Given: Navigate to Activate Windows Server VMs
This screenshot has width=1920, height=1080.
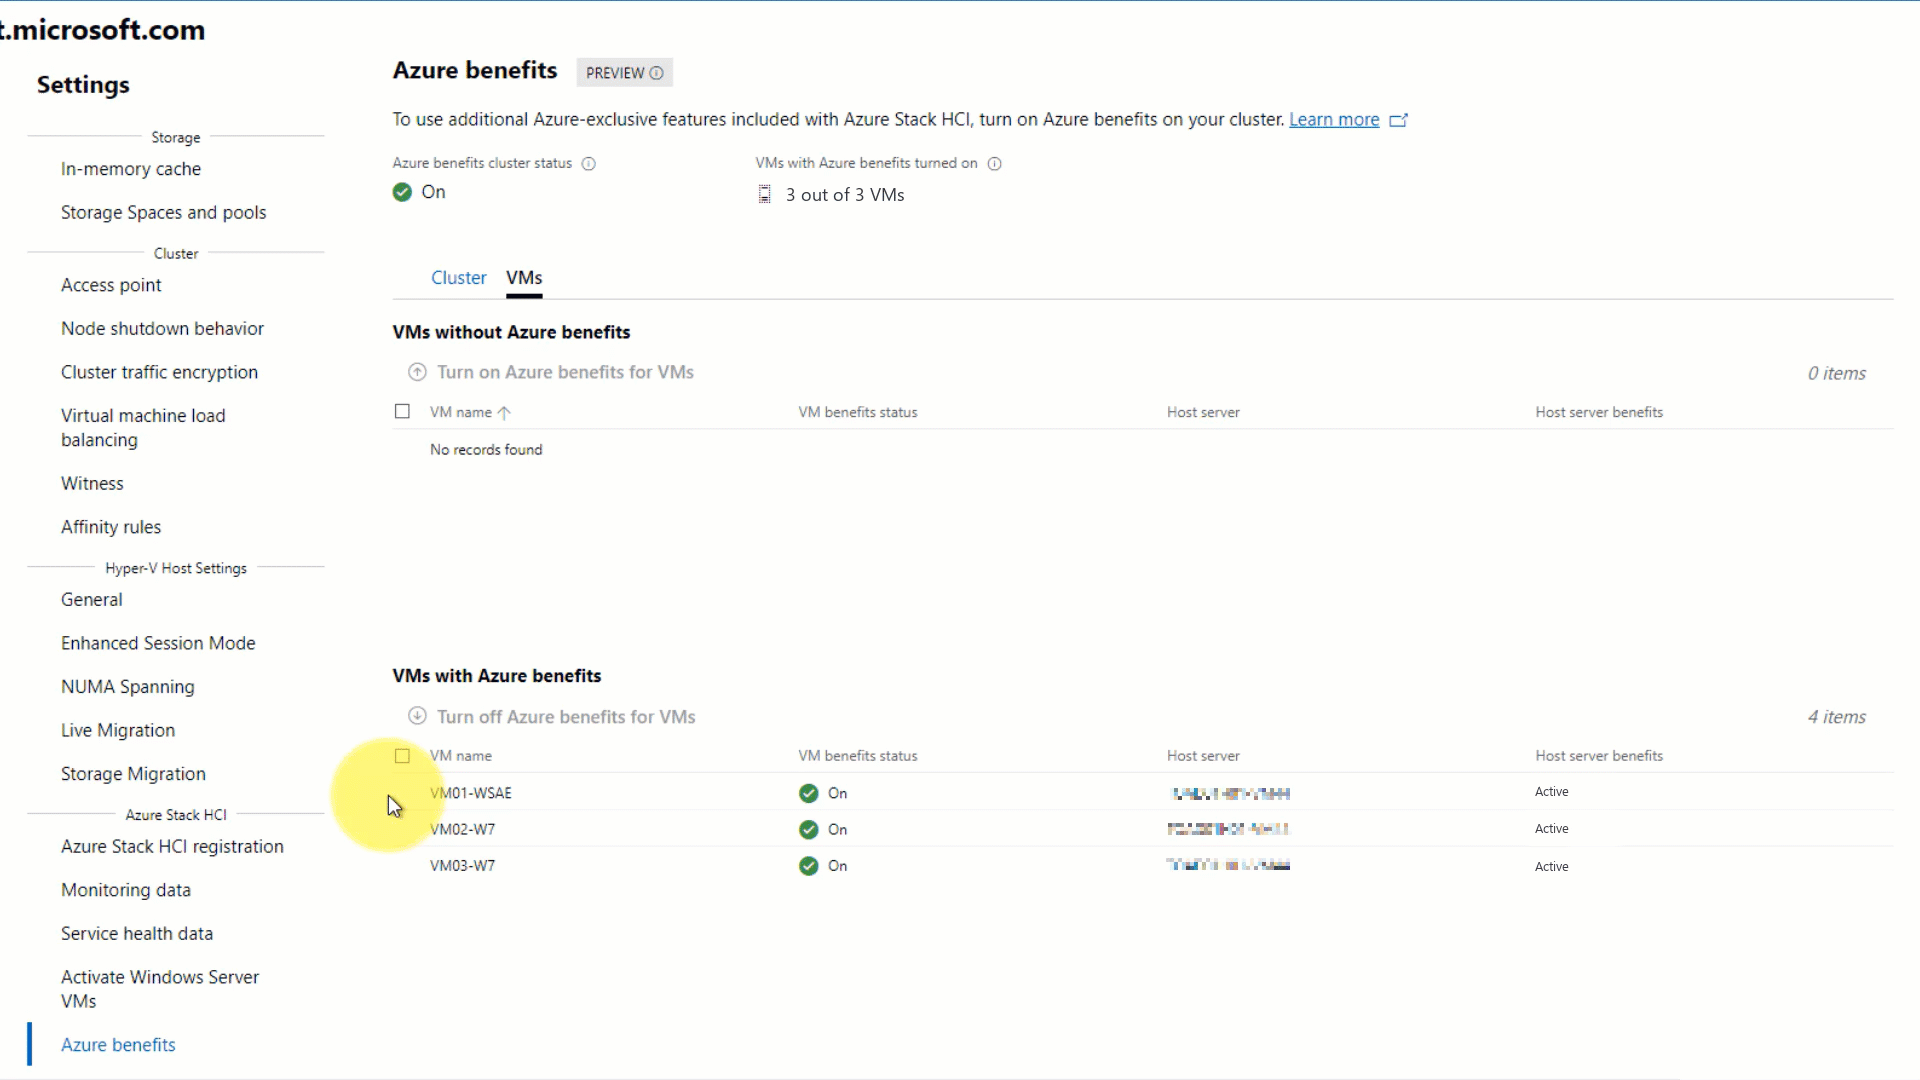Looking at the screenshot, I should [160, 988].
